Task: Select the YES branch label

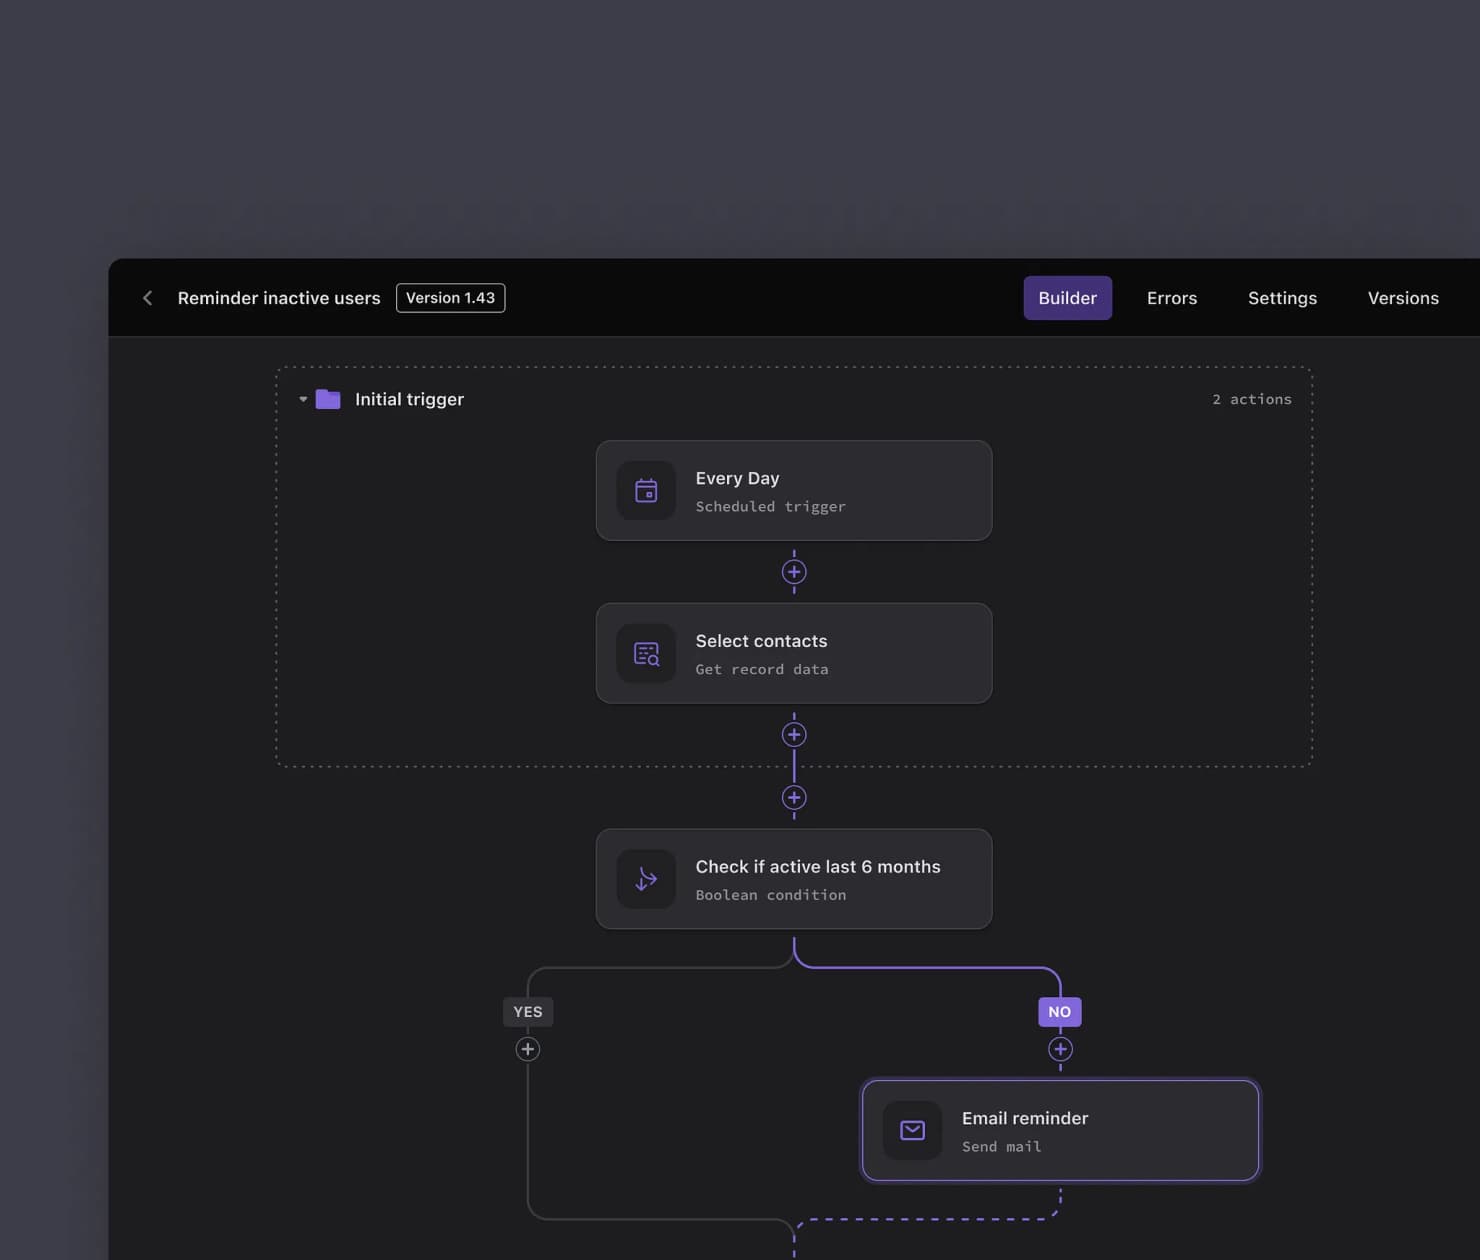Action: [x=528, y=1012]
